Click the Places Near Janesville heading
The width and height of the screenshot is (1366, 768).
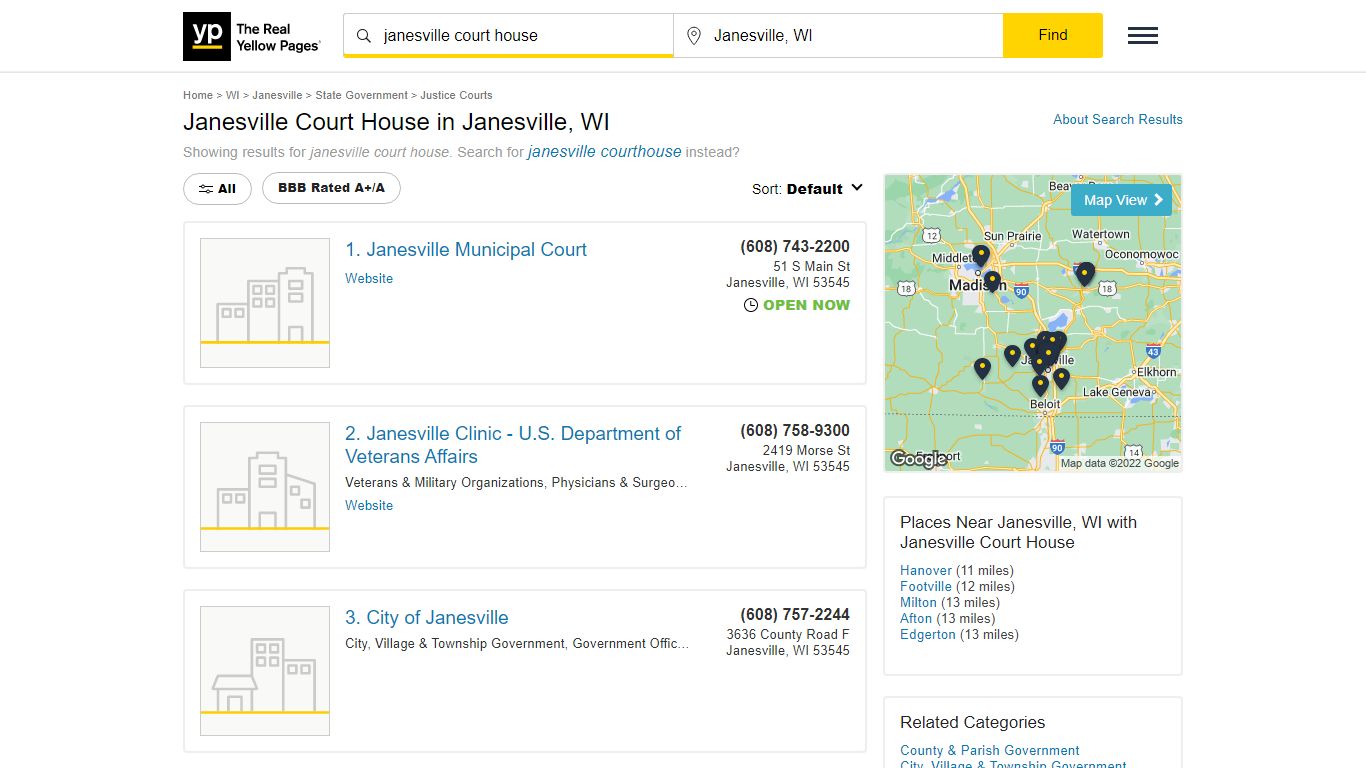pyautogui.click(x=1018, y=532)
